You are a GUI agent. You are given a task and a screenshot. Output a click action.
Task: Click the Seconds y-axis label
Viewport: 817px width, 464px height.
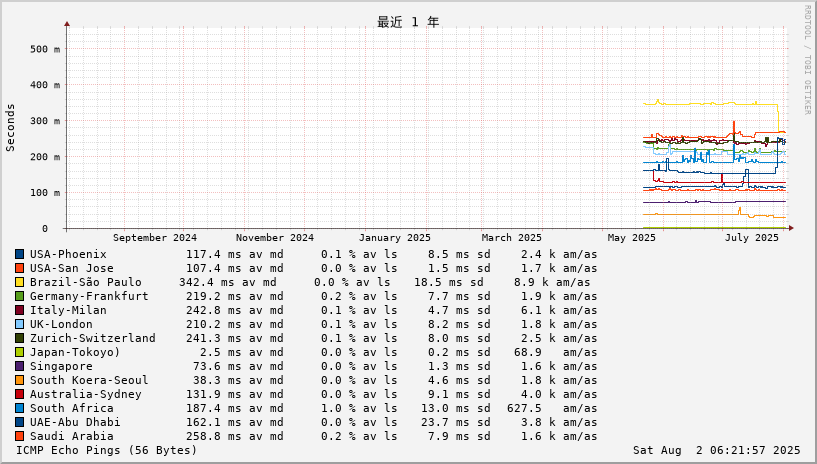[10, 128]
